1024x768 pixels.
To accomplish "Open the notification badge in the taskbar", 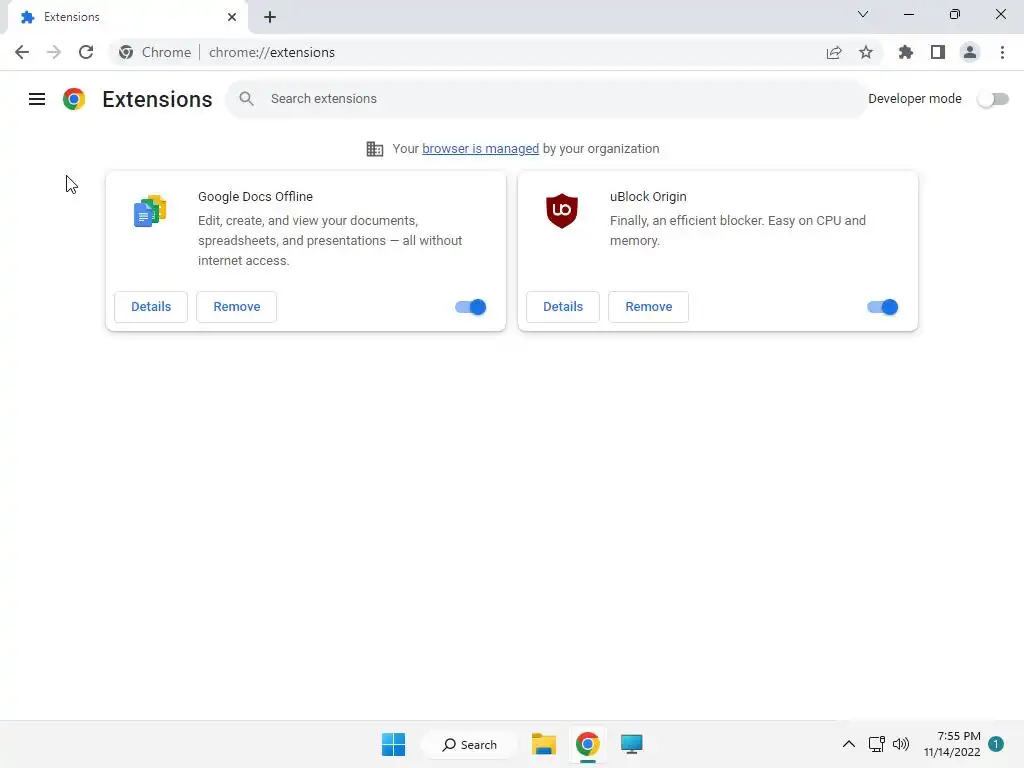I will tap(995, 744).
